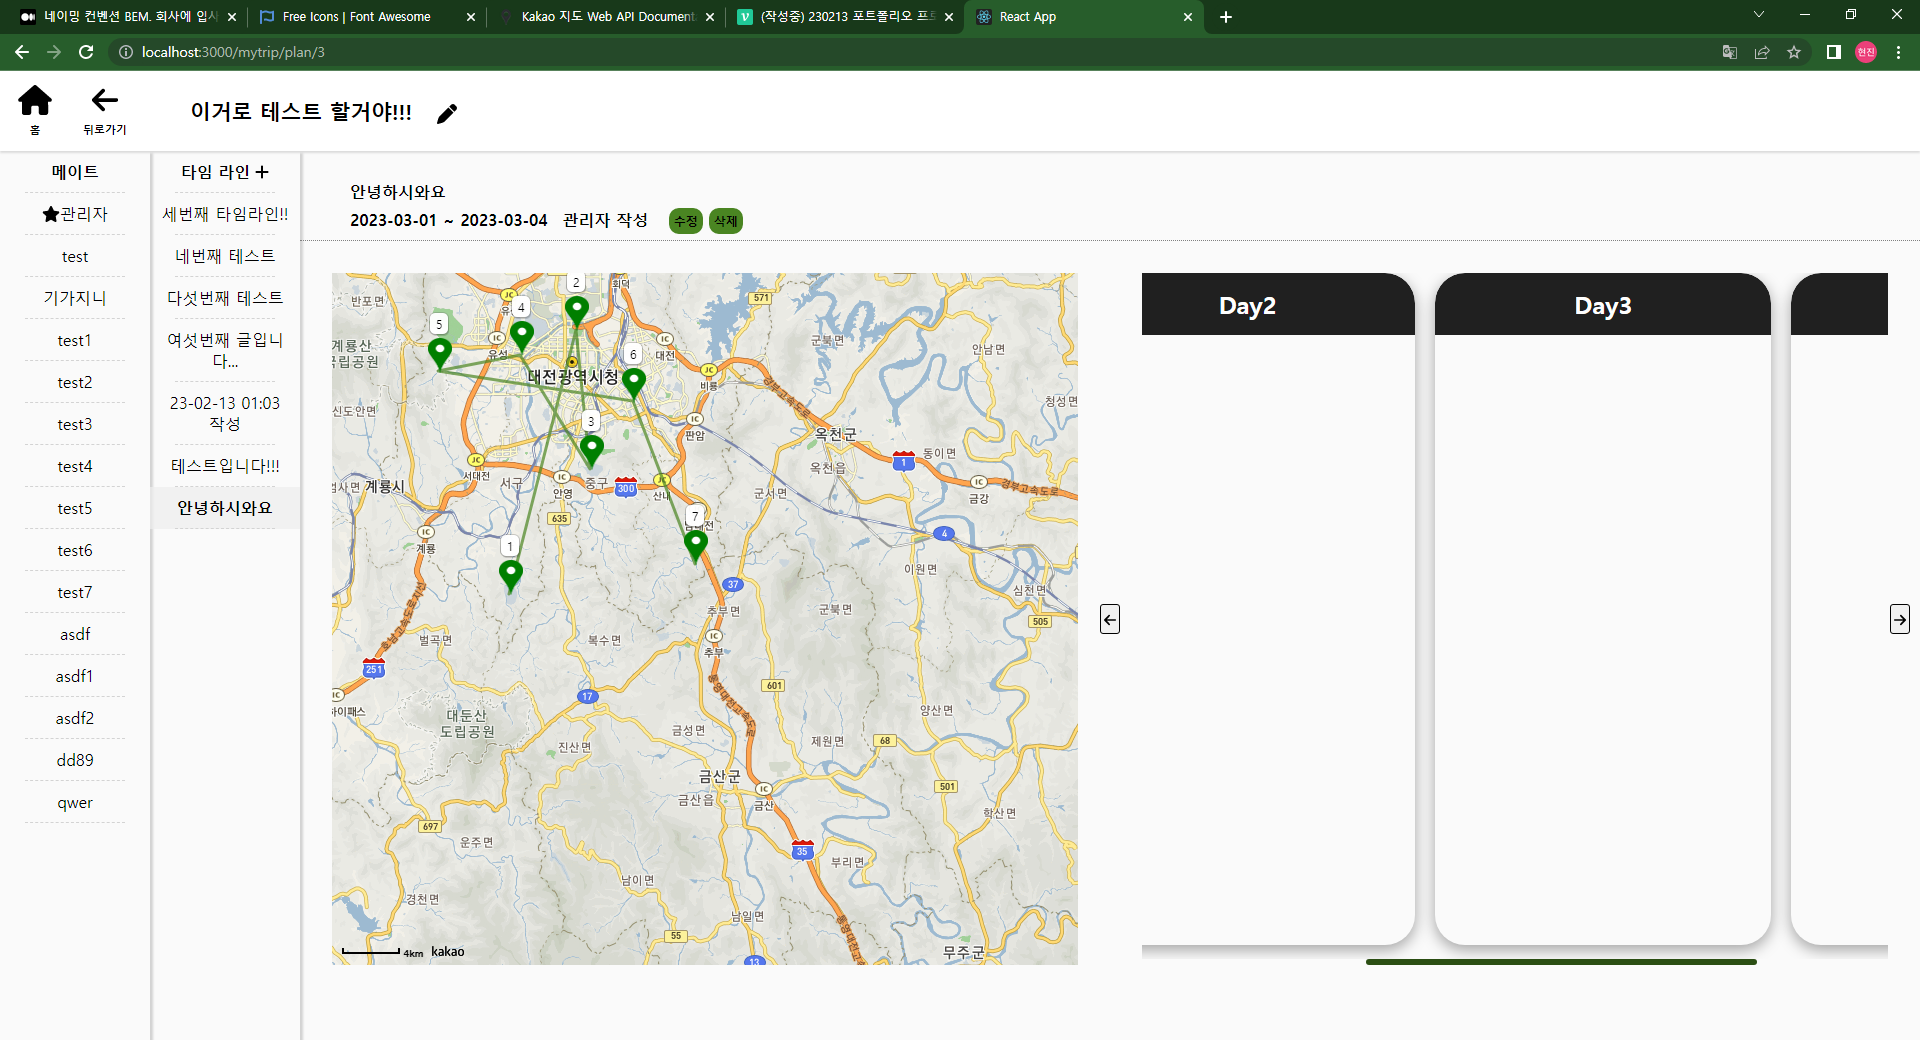Toggle the browser side panel
The height and width of the screenshot is (1040, 1920).
(1834, 52)
